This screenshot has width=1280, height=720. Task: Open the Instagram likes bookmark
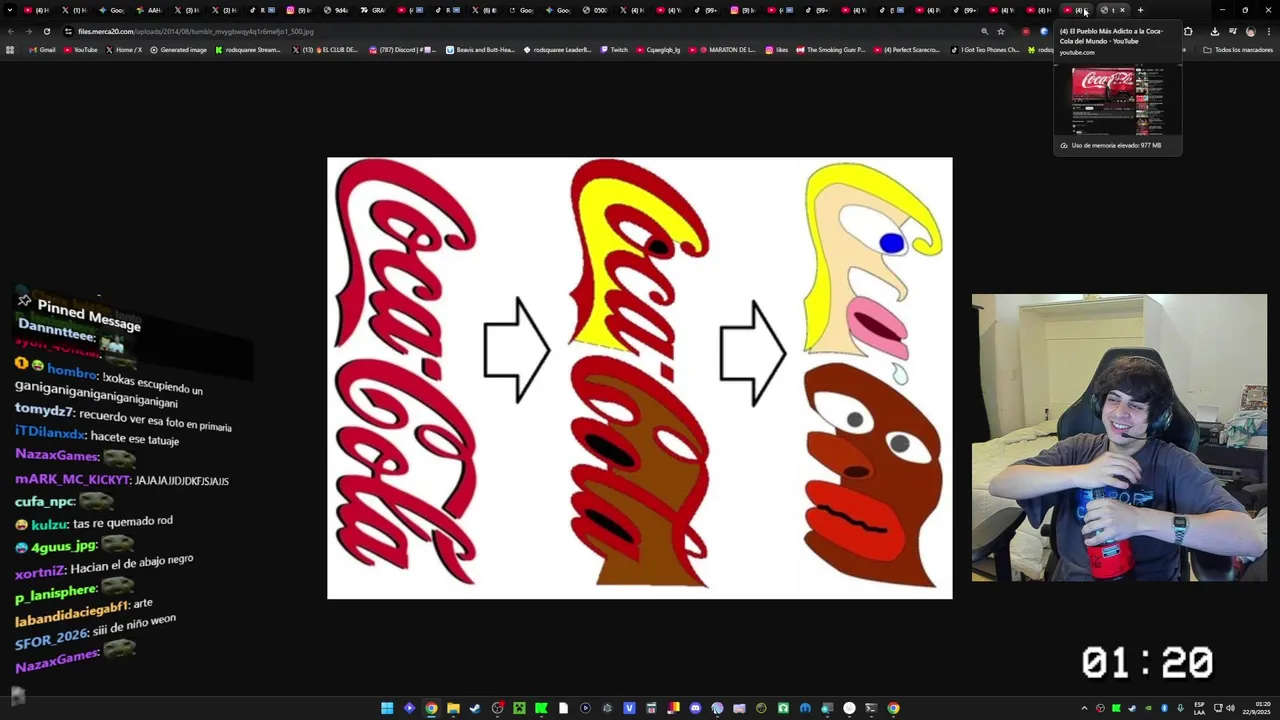[778, 50]
